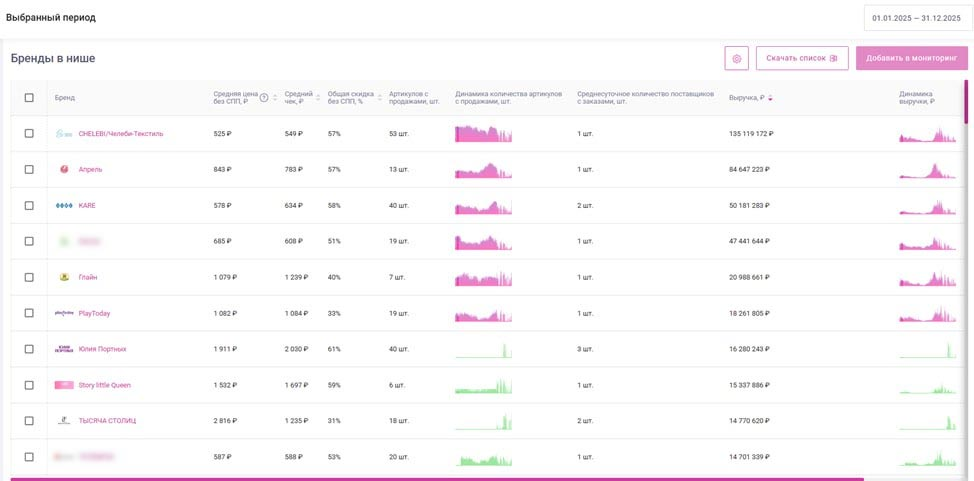This screenshot has height=481, width=974.
Task: Click the Артикулов с продажами column header
Action: coord(414,97)
